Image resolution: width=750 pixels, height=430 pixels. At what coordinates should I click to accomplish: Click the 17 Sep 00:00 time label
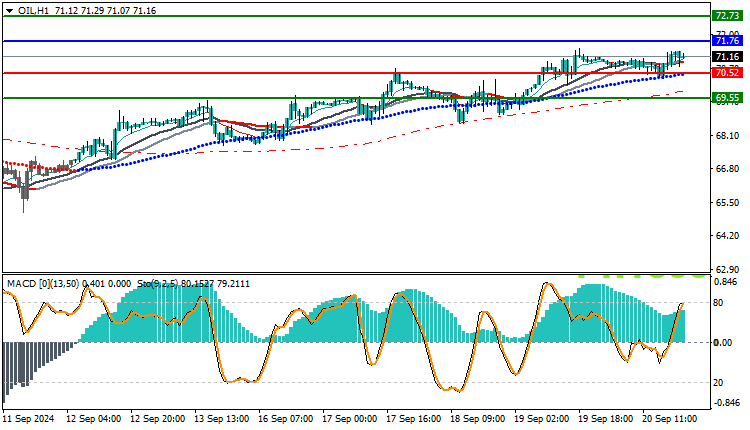pos(350,419)
